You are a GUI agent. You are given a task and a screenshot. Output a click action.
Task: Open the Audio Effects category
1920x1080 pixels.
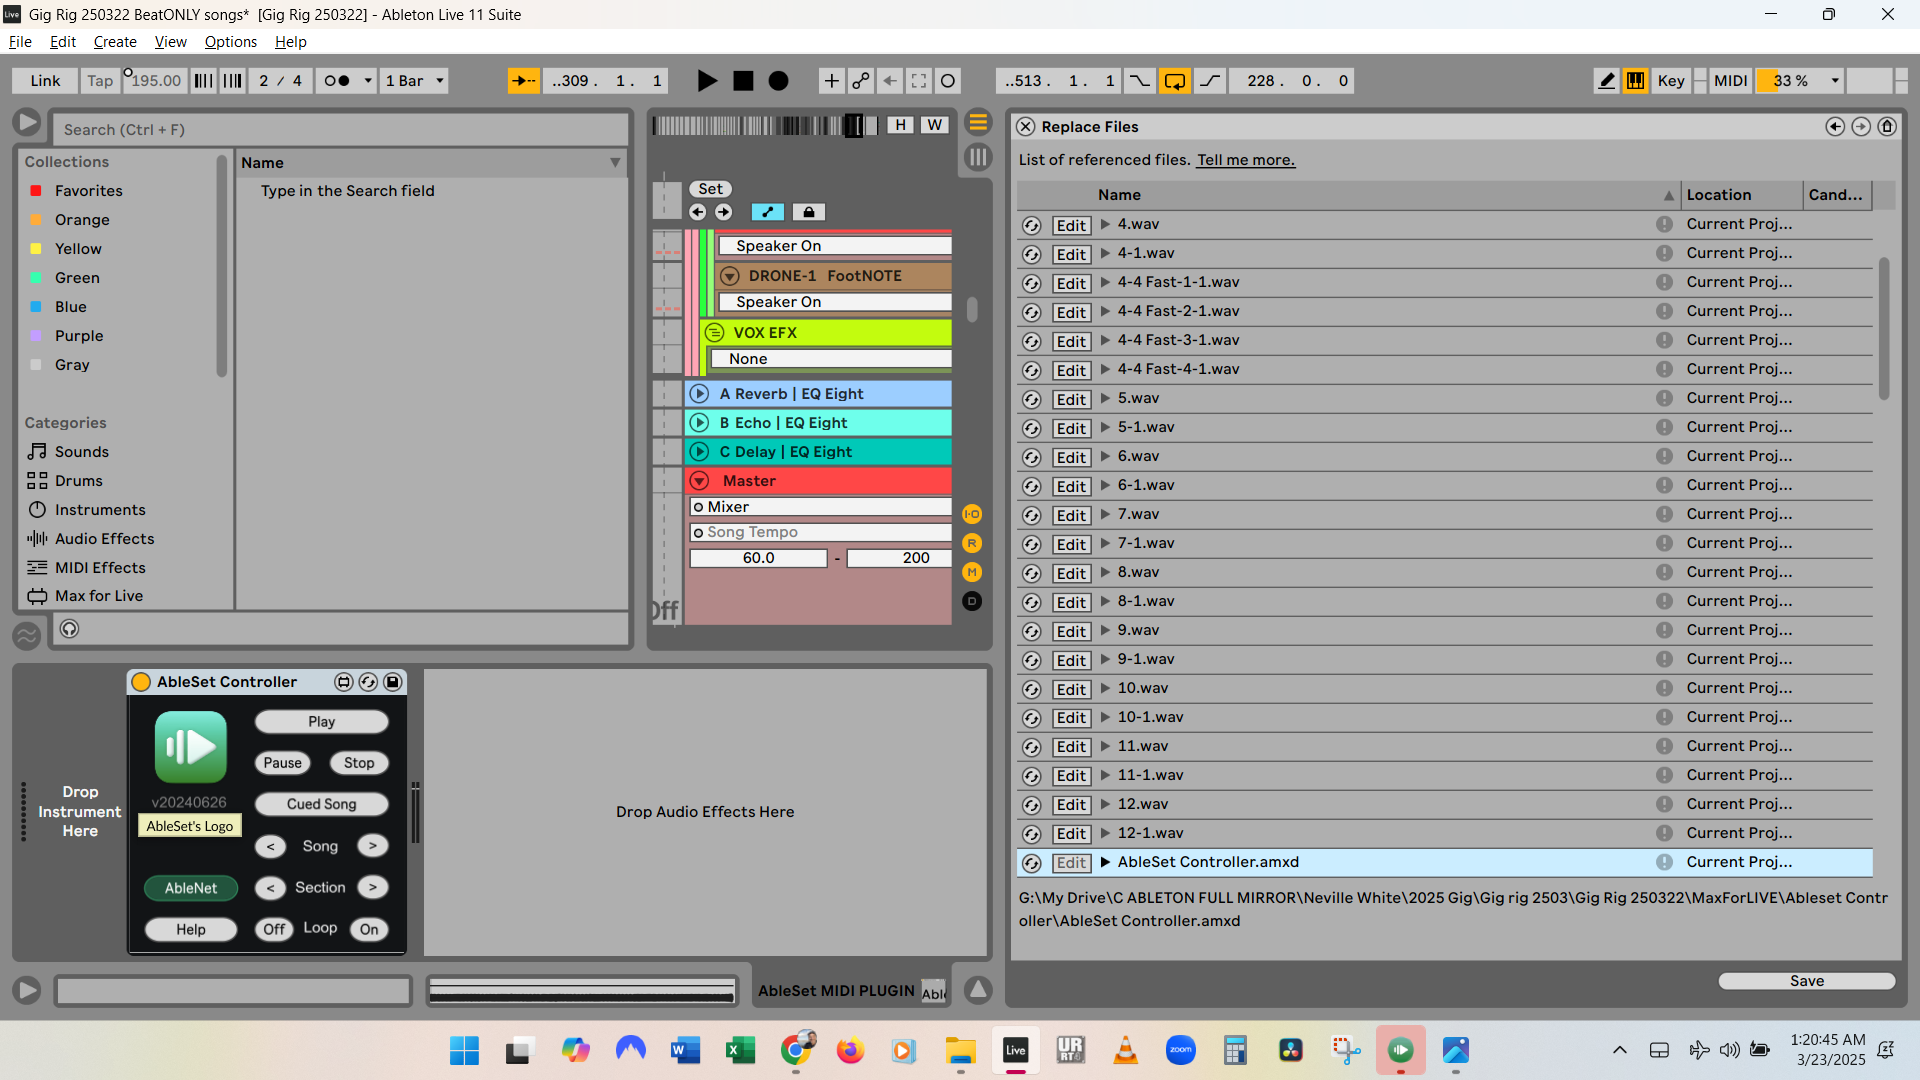[x=104, y=539]
